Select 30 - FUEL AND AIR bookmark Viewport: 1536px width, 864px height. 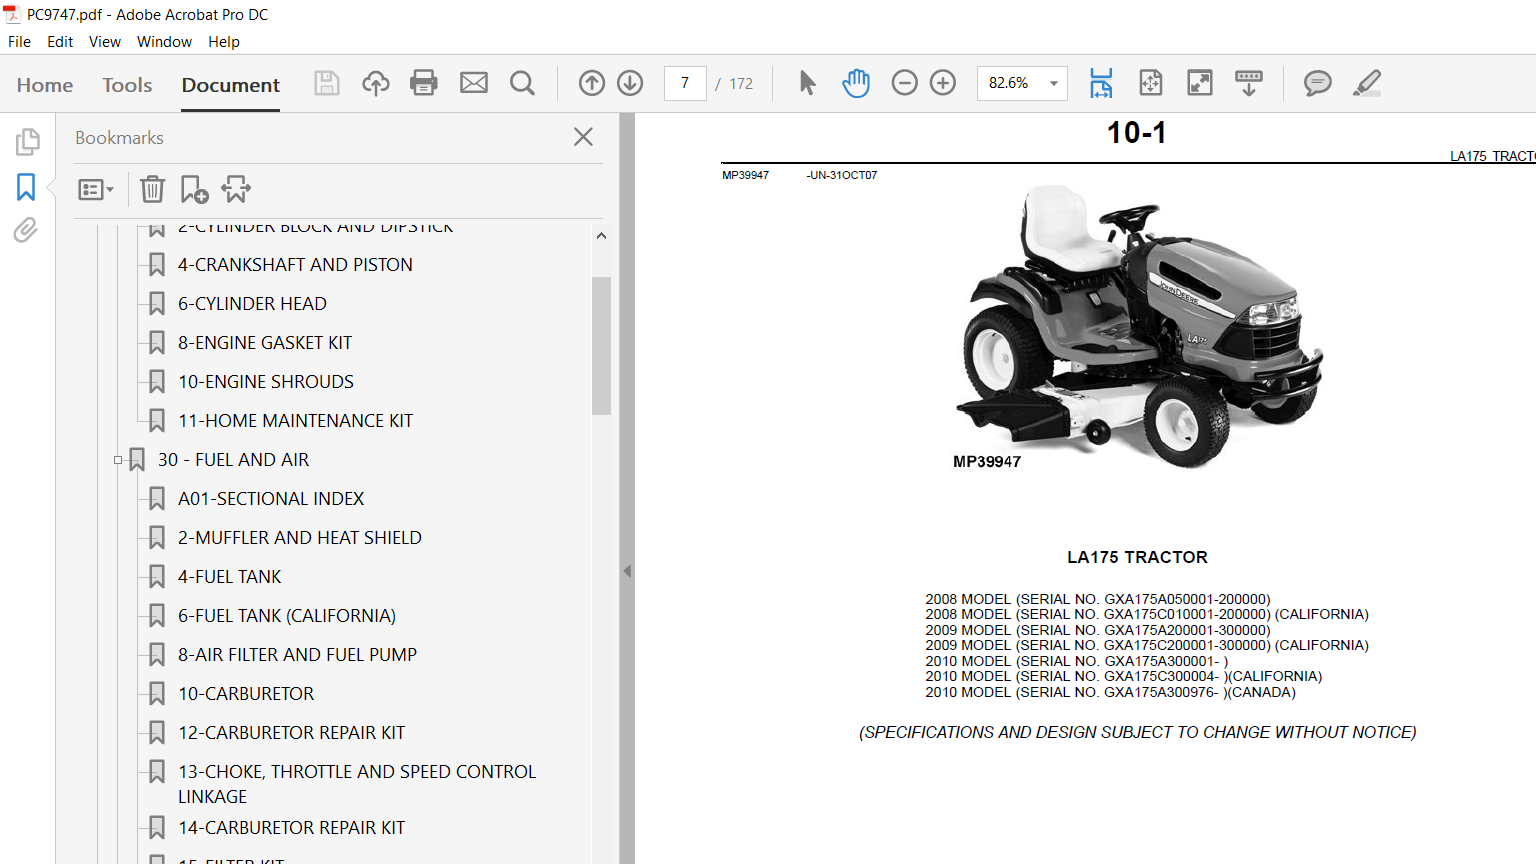[x=233, y=460]
